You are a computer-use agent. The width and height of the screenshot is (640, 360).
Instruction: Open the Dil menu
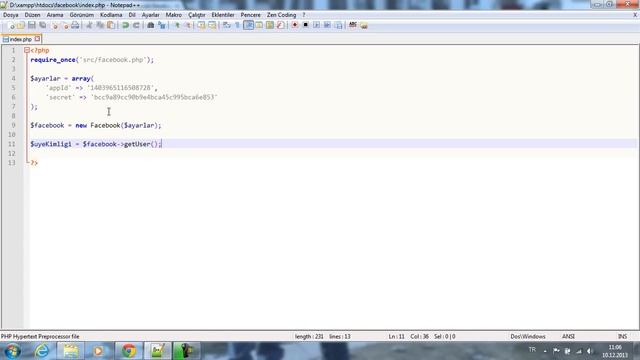click(132, 15)
